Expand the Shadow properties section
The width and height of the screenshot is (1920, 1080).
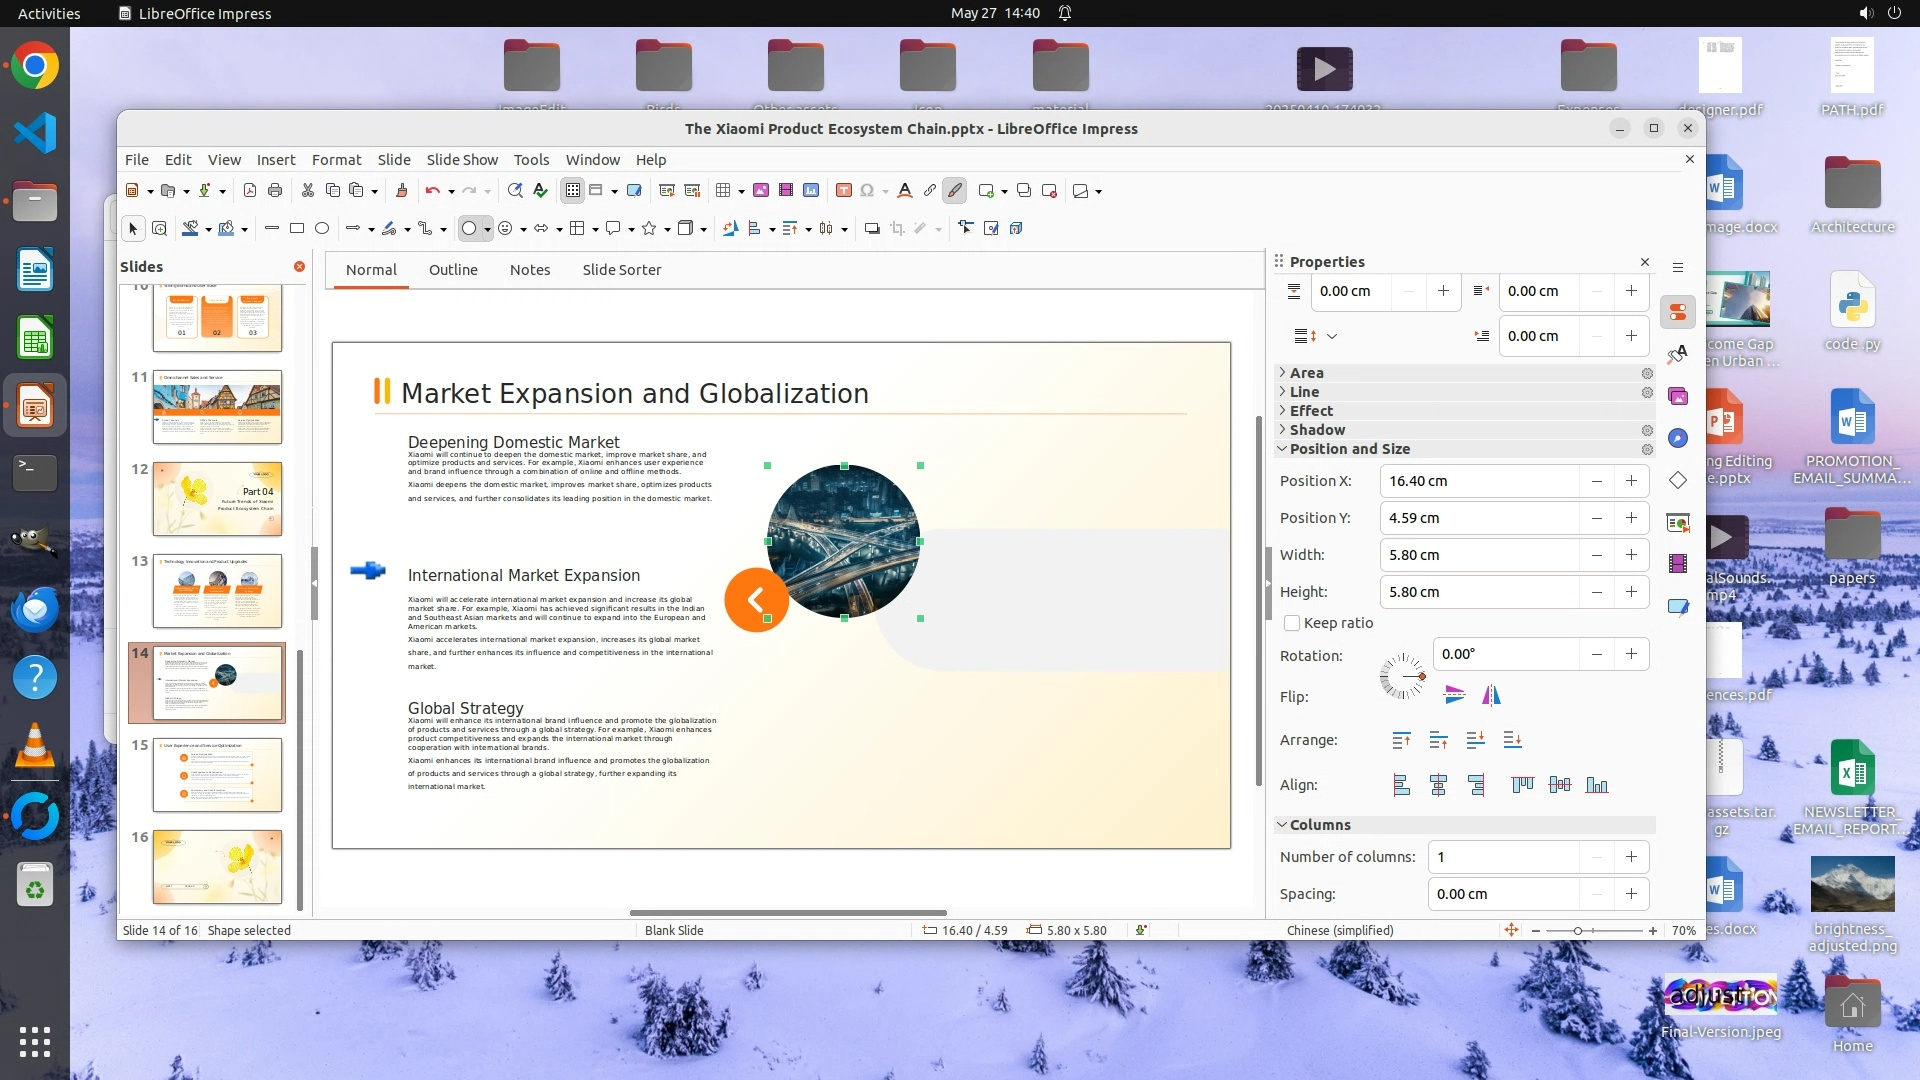point(1316,429)
